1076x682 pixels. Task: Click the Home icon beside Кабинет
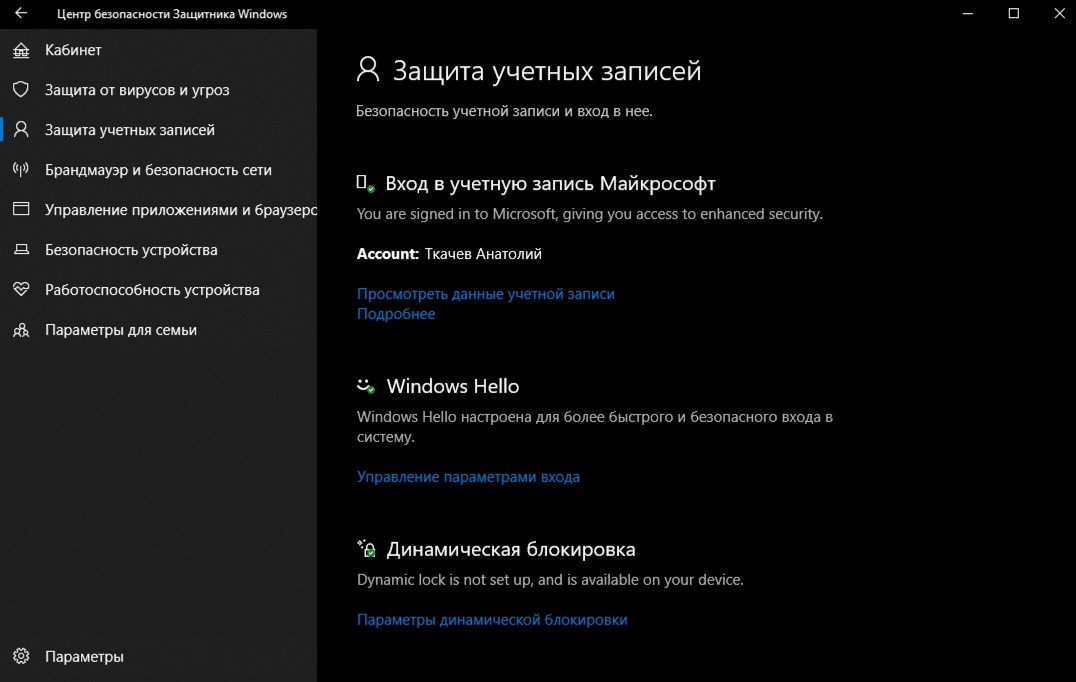tap(21, 50)
